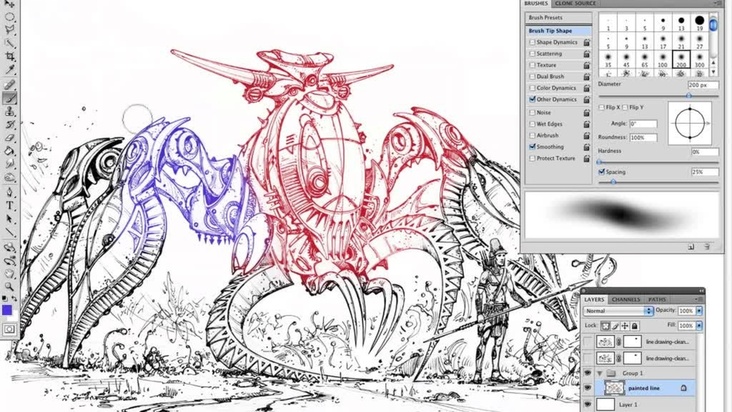Select the Path Selection arrow tool

point(9,219)
